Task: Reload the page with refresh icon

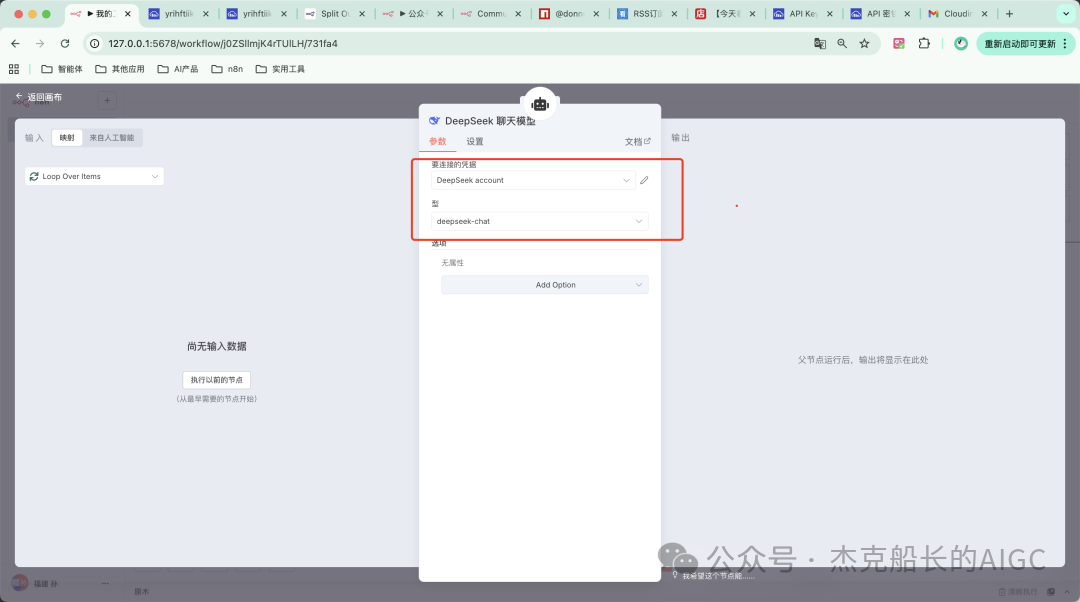Action: [x=65, y=43]
